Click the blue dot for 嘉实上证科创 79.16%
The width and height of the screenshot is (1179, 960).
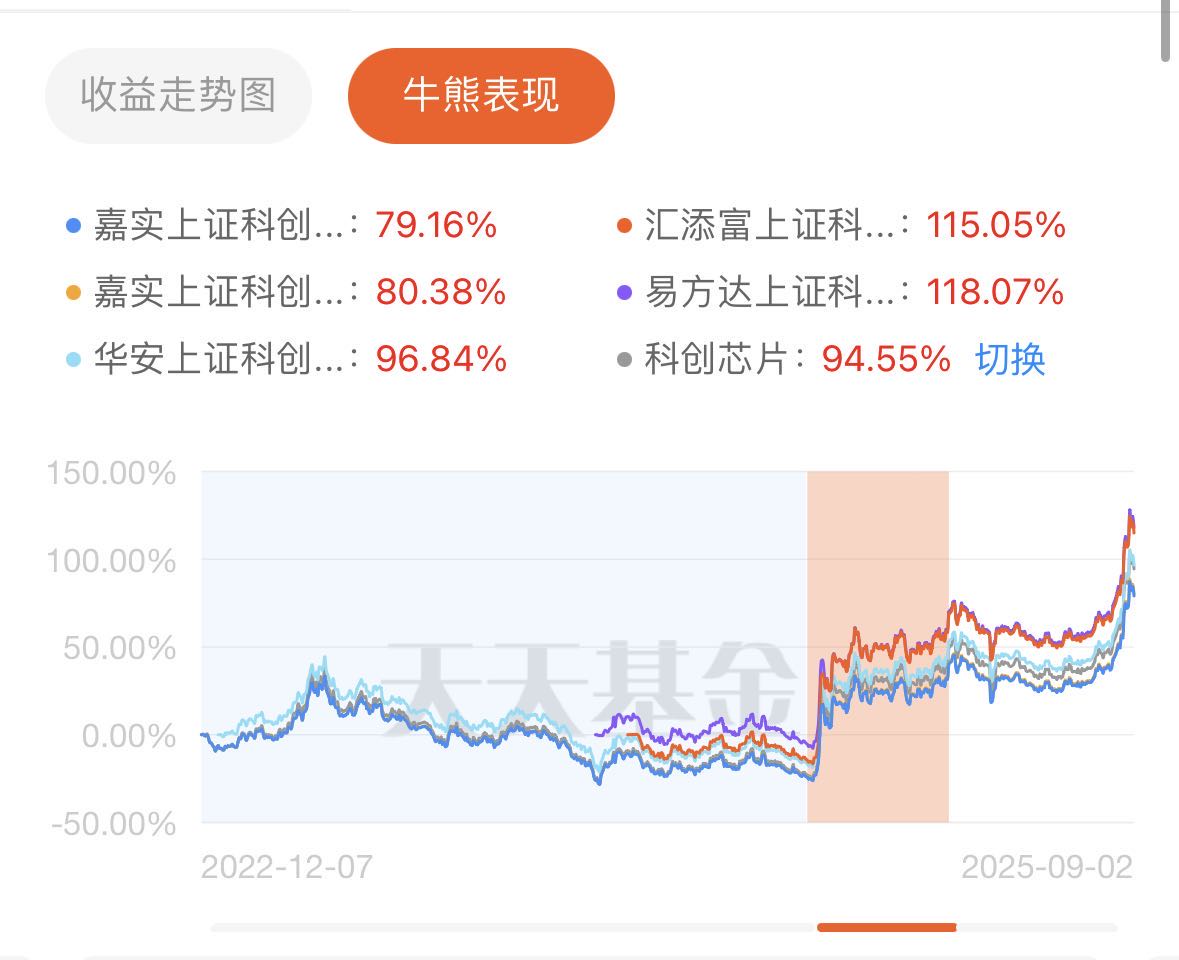(73, 226)
